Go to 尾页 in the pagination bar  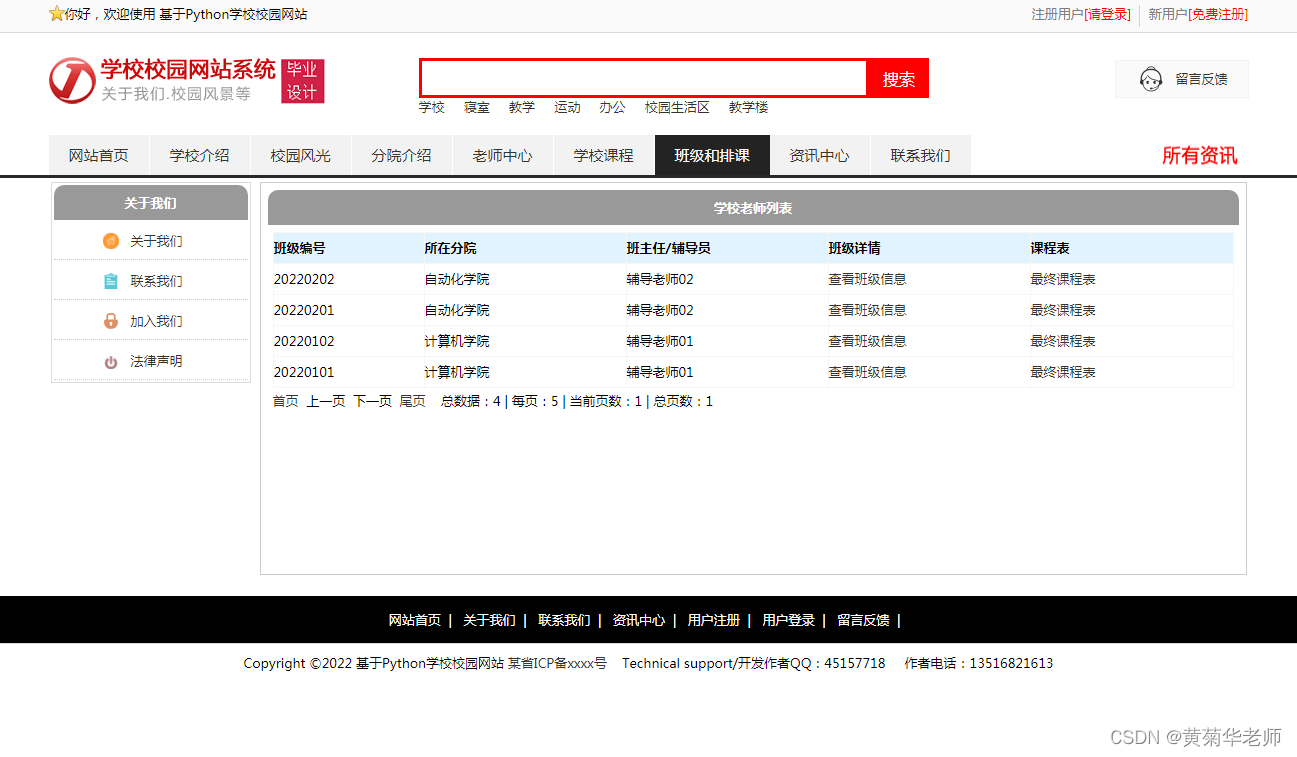pyautogui.click(x=412, y=400)
